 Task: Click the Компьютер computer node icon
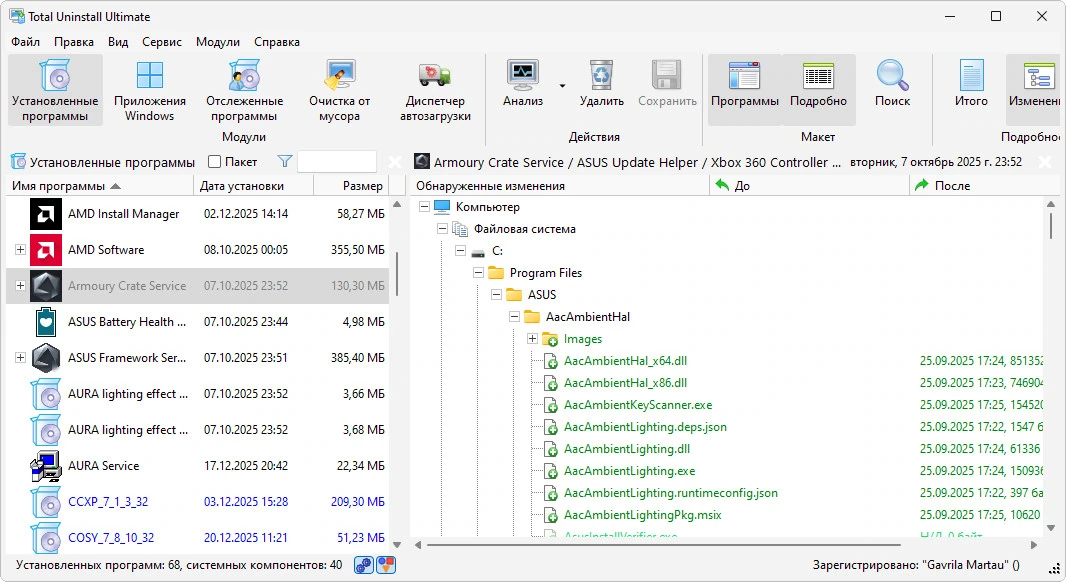point(442,207)
